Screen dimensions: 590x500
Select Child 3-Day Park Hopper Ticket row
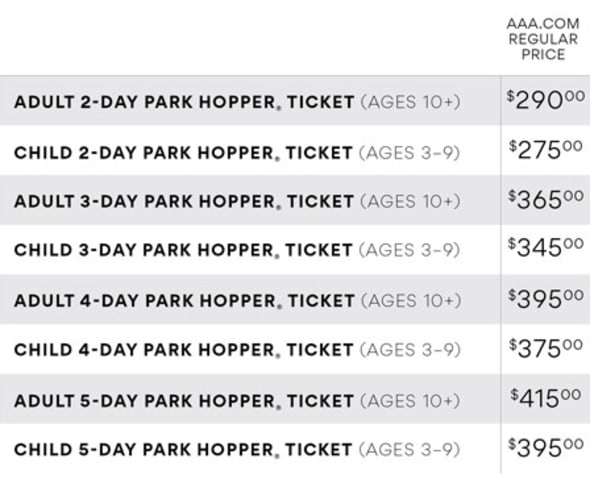(x=295, y=249)
